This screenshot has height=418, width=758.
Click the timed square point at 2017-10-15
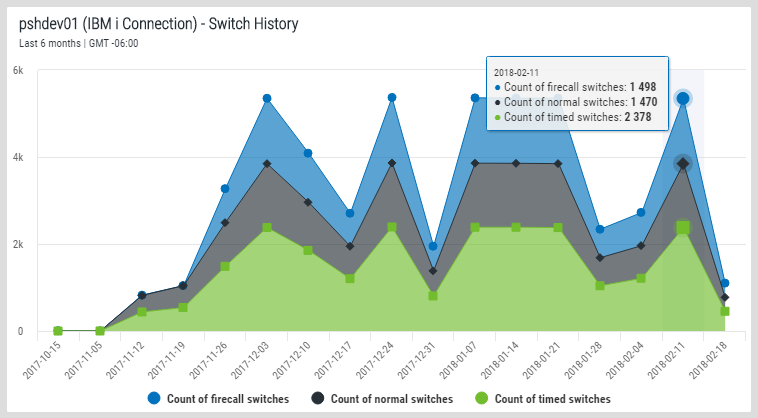pos(58,331)
